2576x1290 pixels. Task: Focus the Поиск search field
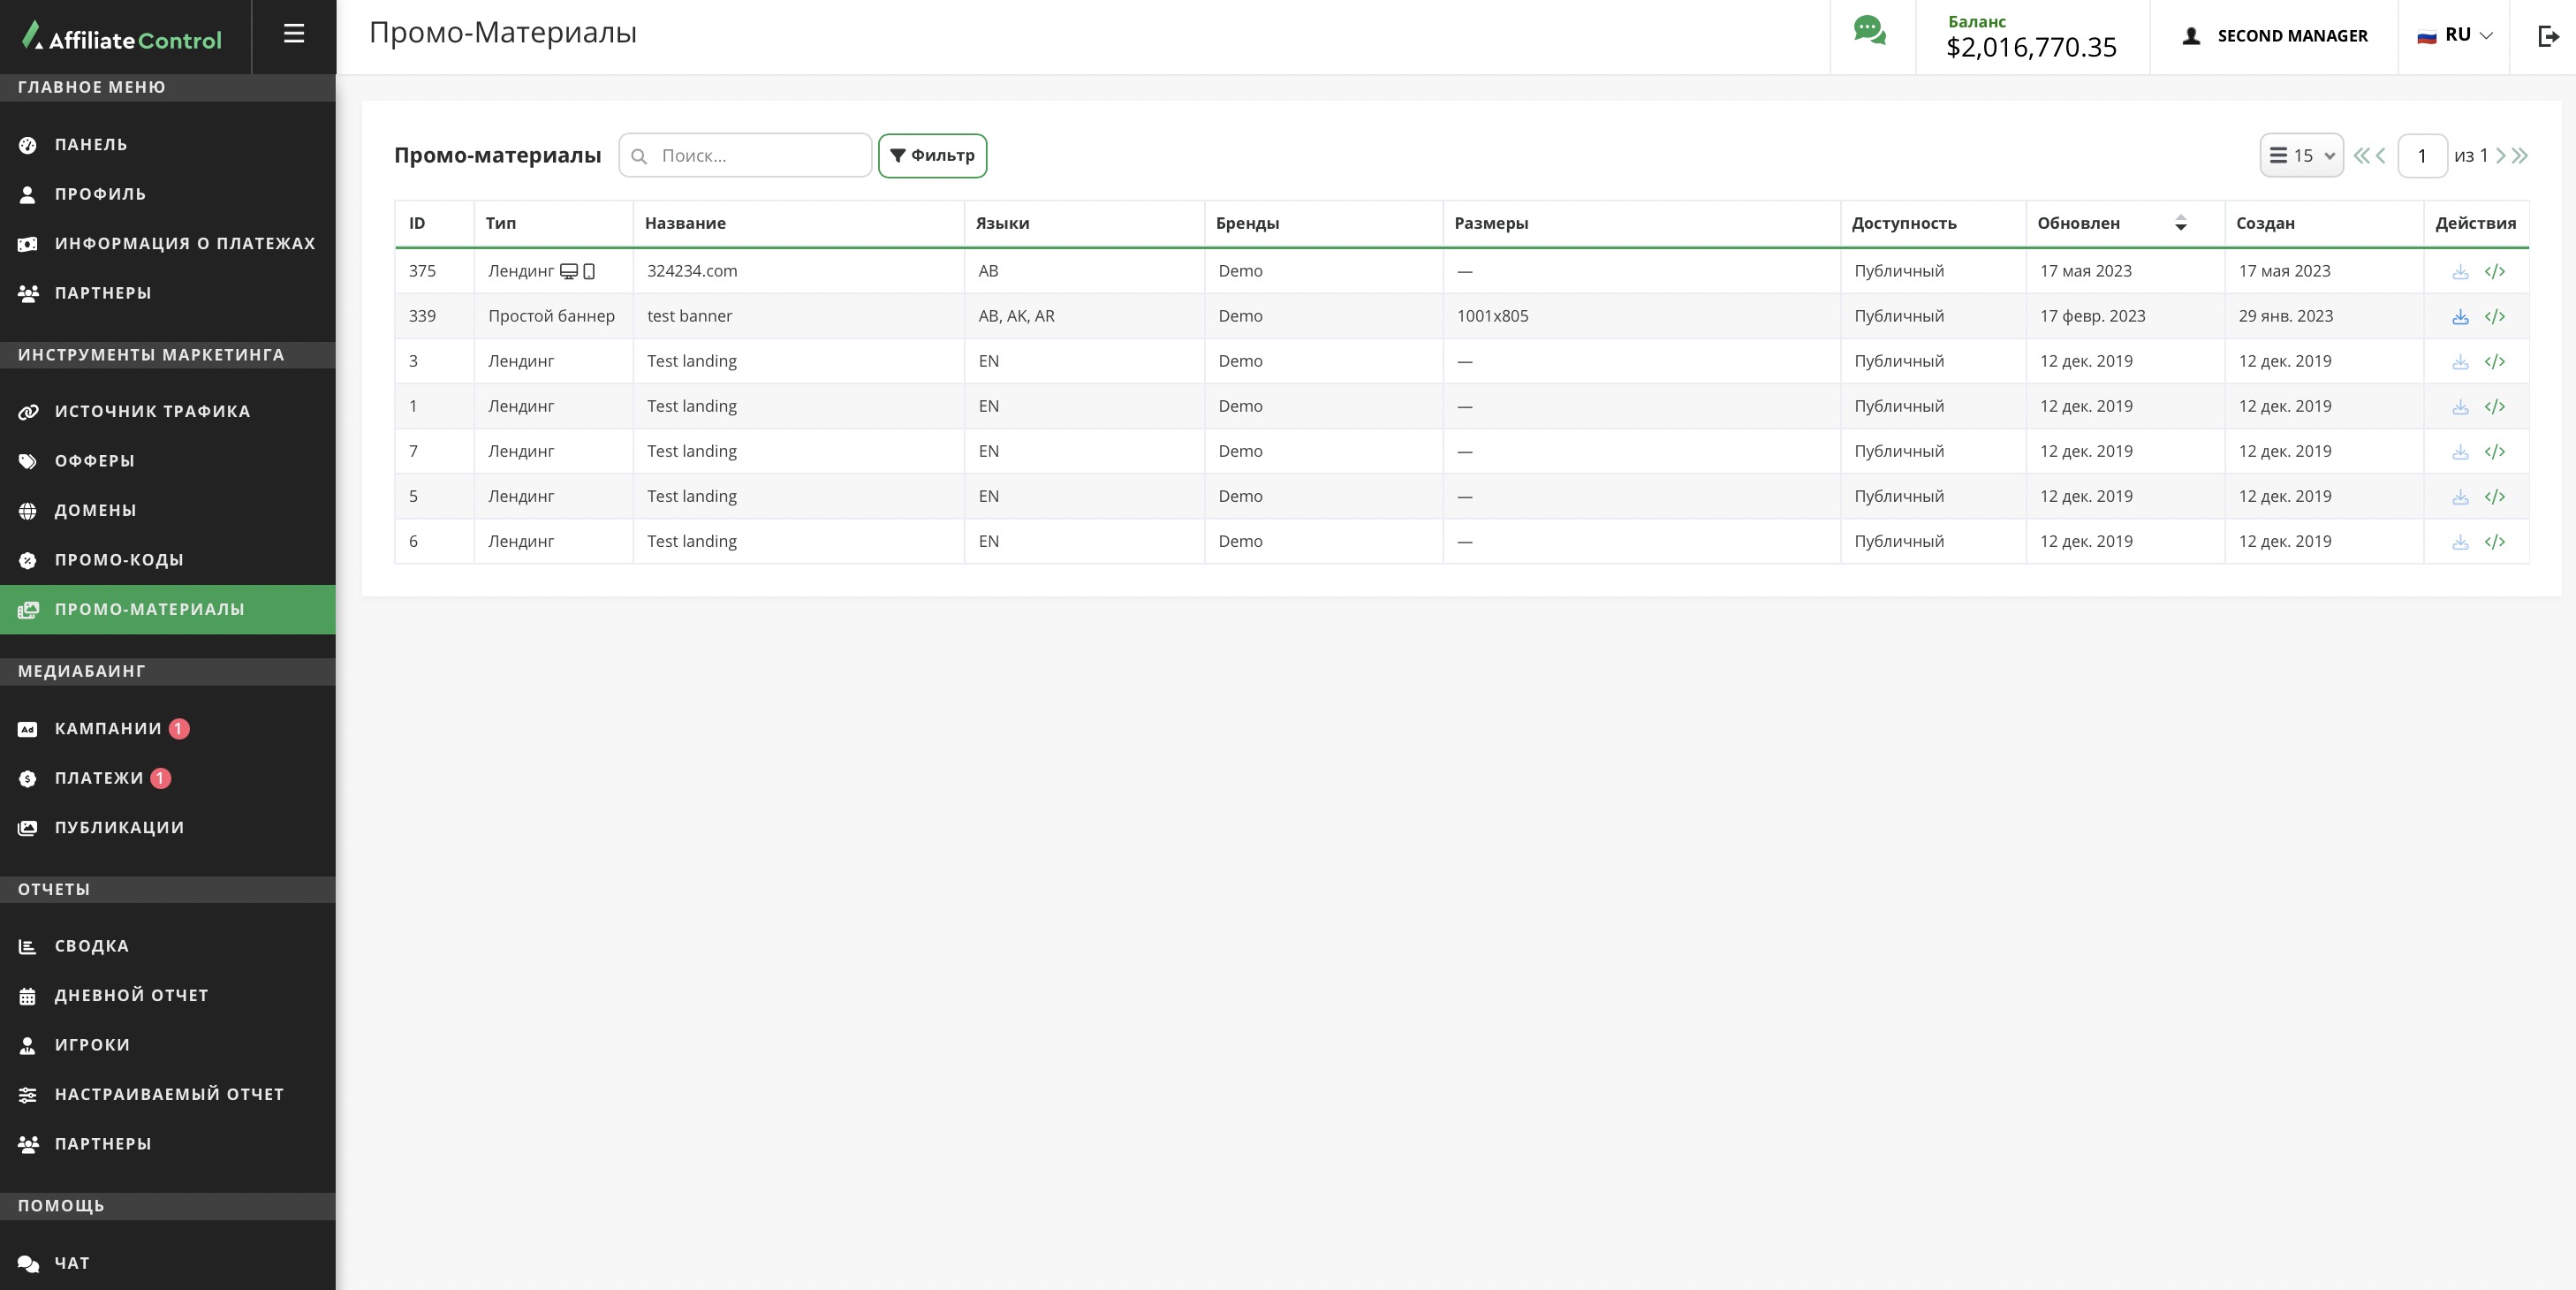click(760, 156)
